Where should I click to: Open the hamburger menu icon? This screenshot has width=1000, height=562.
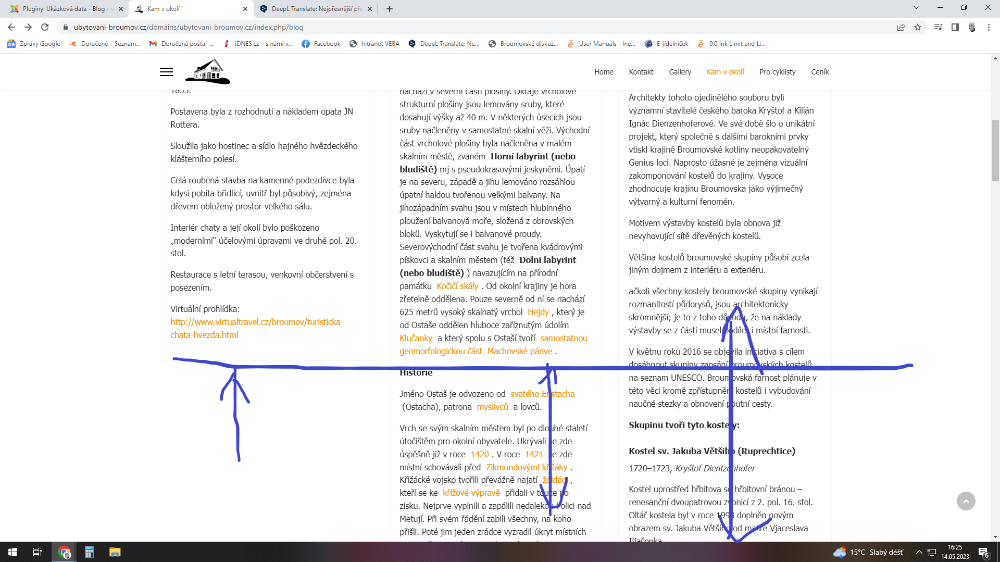(x=166, y=72)
